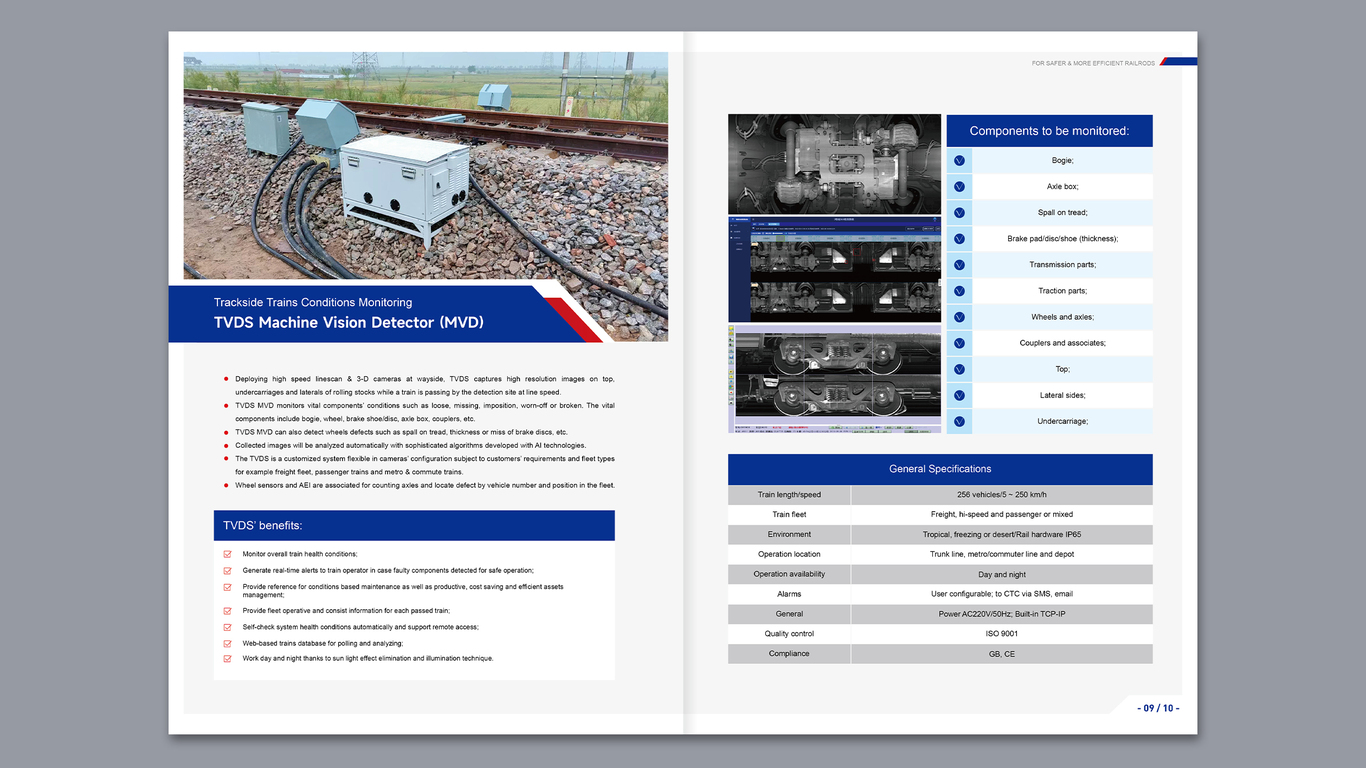Toggle checkbox for Monitor overall train health conditions
The height and width of the screenshot is (768, 1366).
coord(228,554)
